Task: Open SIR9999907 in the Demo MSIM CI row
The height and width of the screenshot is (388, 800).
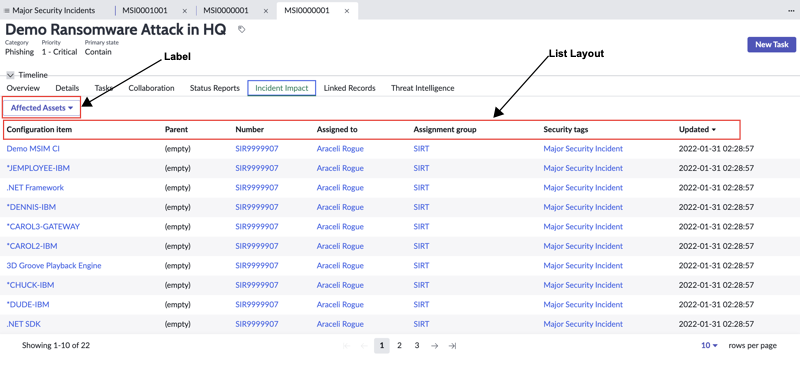Action: pyautogui.click(x=257, y=149)
